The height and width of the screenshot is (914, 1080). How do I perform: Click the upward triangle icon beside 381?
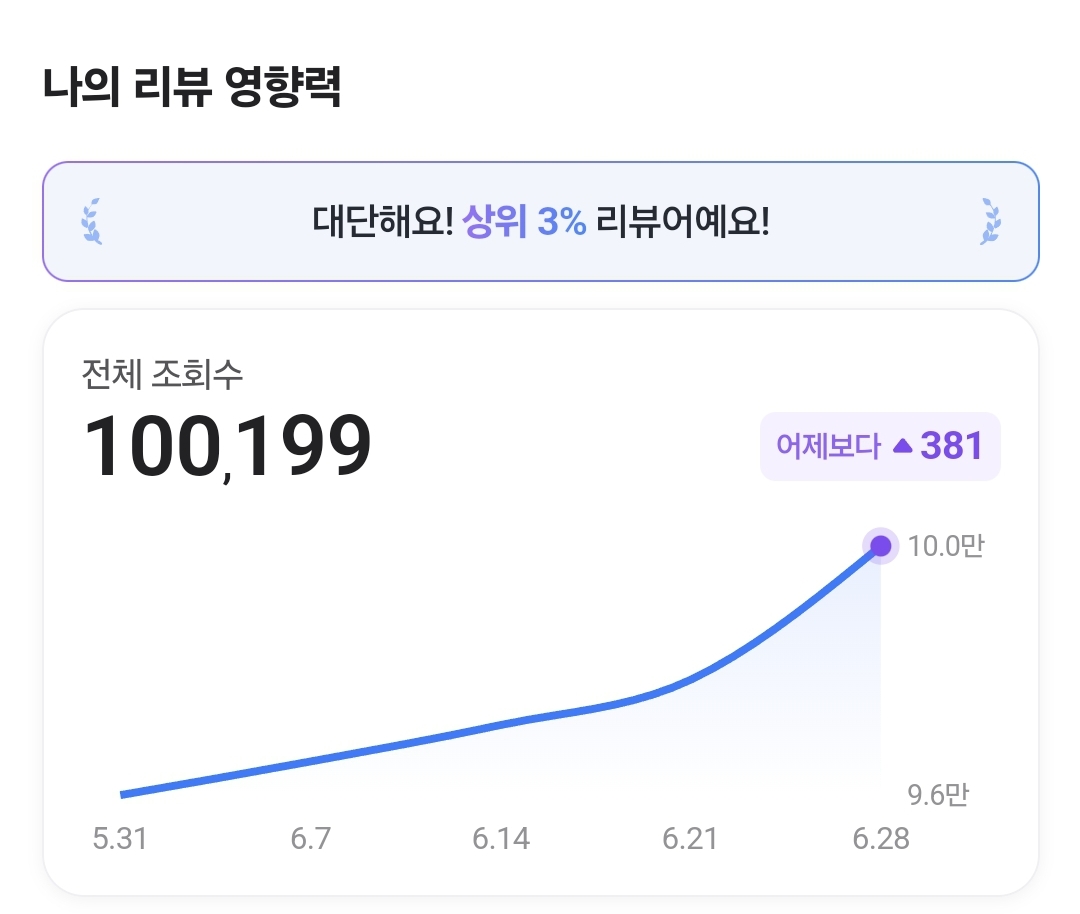pyautogui.click(x=902, y=446)
